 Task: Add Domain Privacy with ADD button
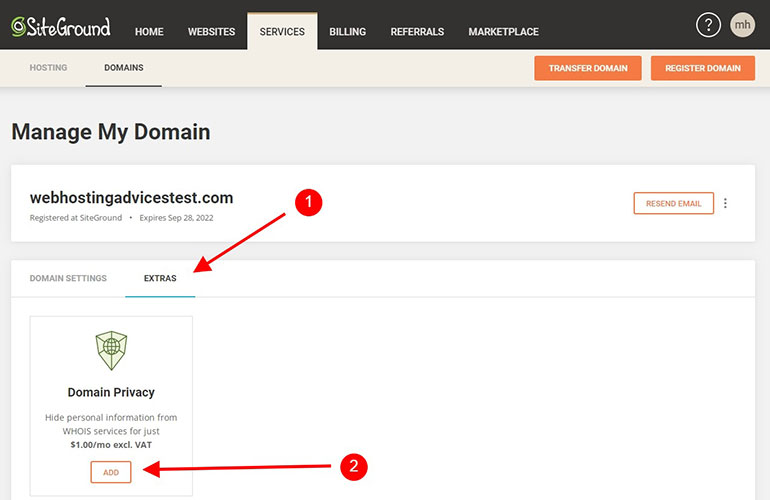coord(111,472)
